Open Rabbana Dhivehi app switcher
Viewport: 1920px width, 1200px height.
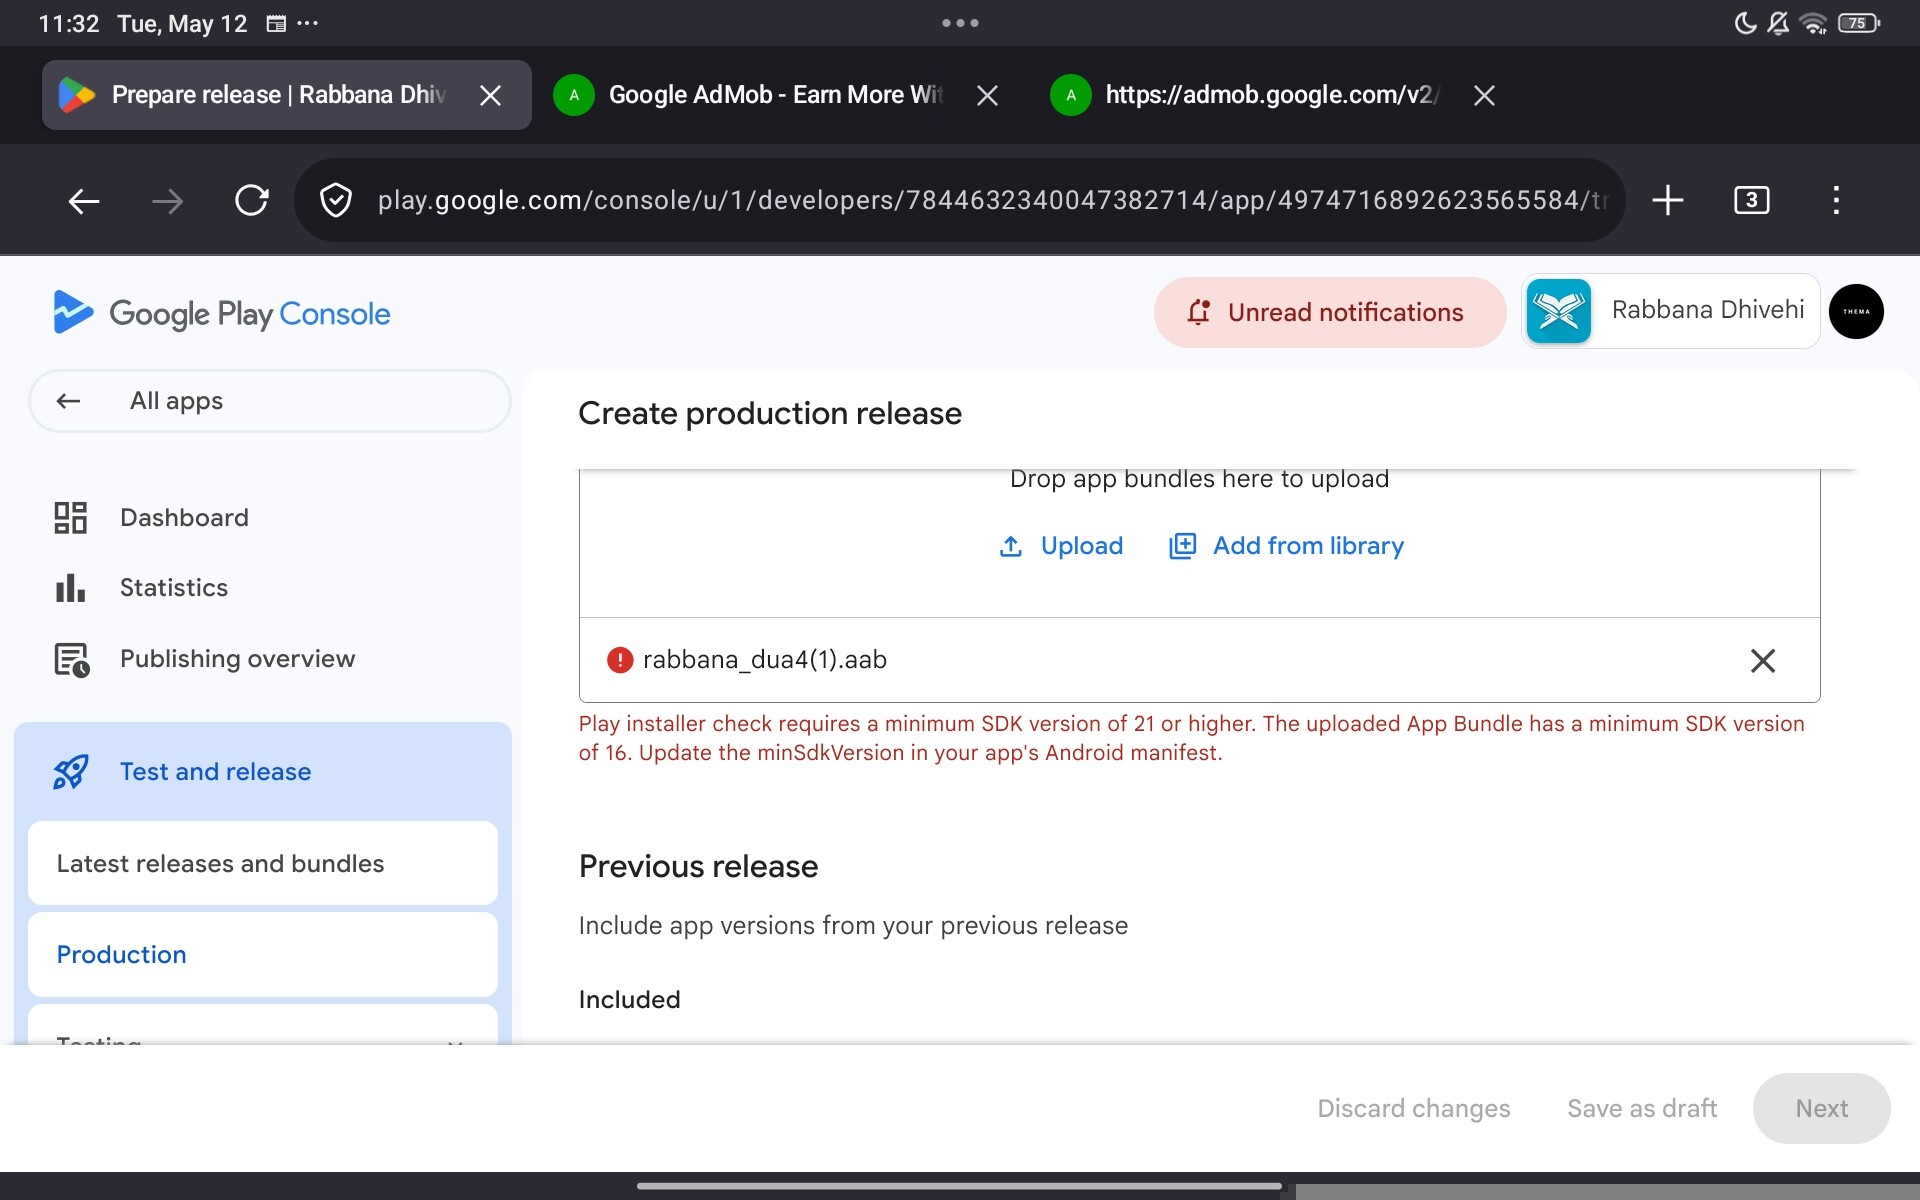coord(1670,311)
